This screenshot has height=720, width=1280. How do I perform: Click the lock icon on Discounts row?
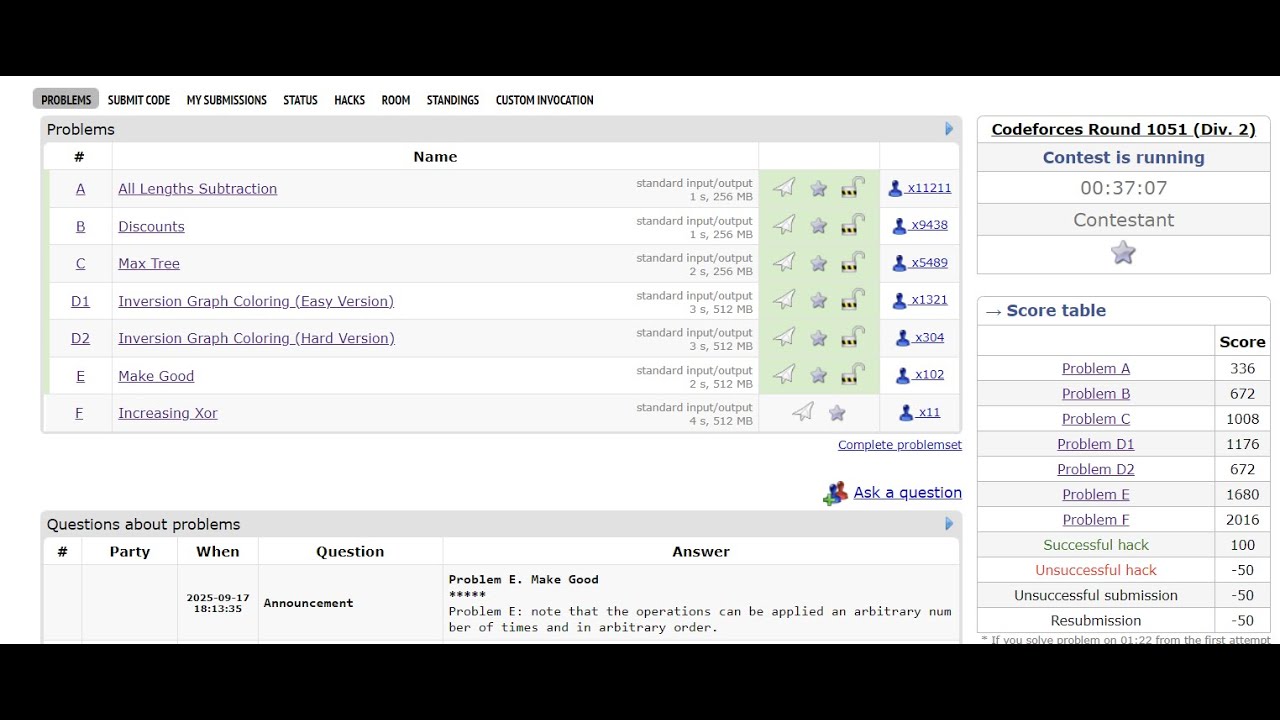click(853, 226)
